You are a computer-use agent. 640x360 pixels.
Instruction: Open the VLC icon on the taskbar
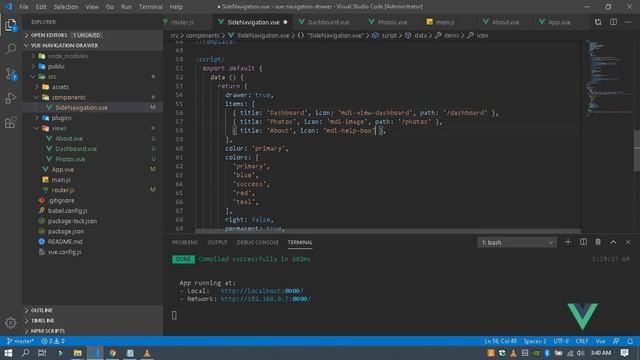click(147, 353)
